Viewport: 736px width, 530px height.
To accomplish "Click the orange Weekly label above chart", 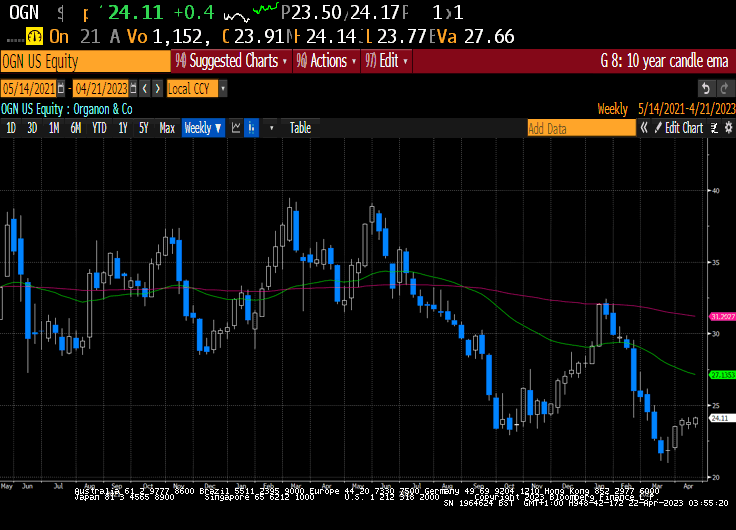I will coord(613,109).
